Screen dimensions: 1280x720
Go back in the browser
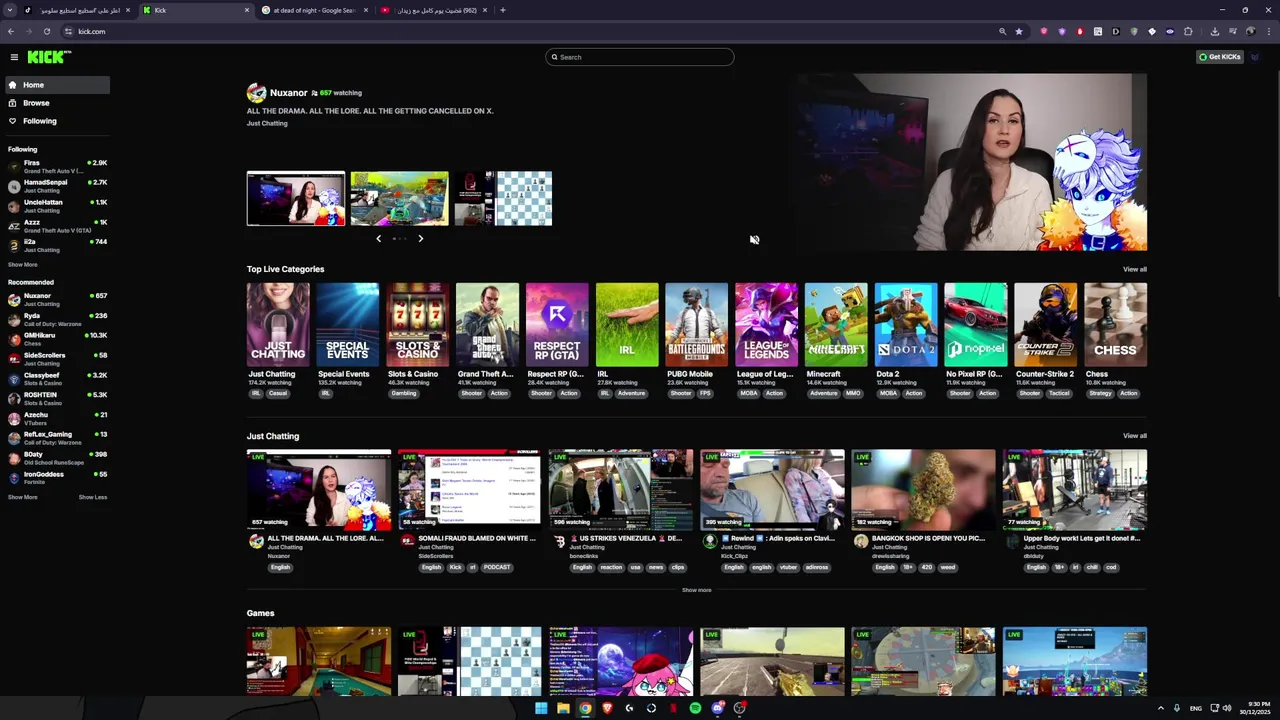coord(10,31)
